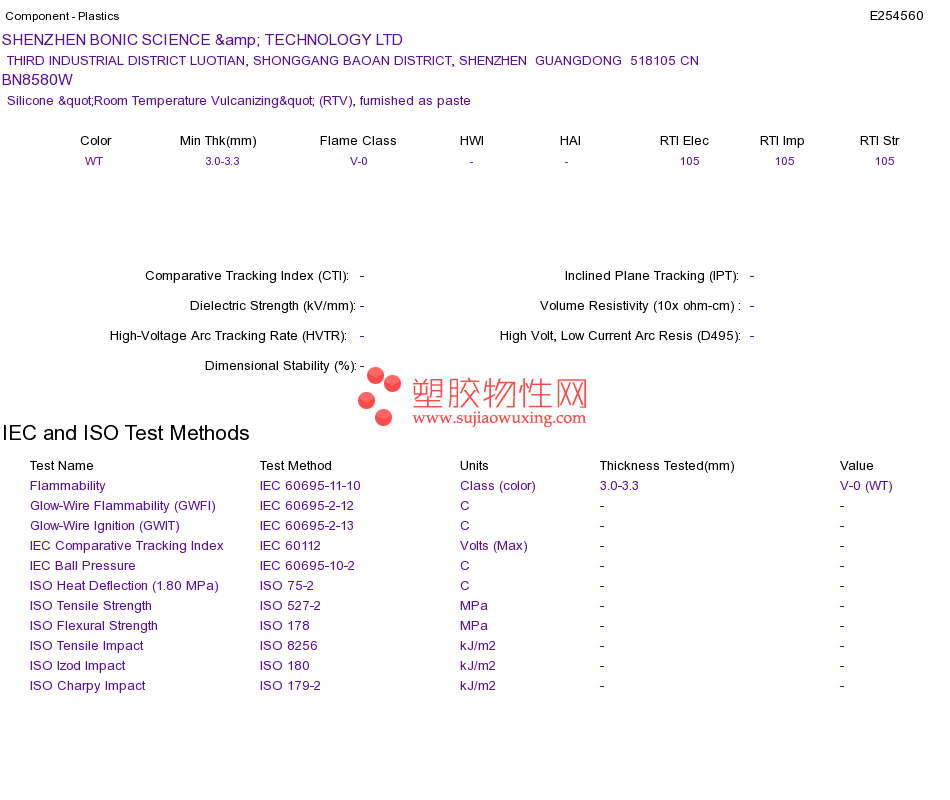Click the material name BN8580W
Image resolution: width=950 pixels, height=800 pixels.
tap(37, 80)
